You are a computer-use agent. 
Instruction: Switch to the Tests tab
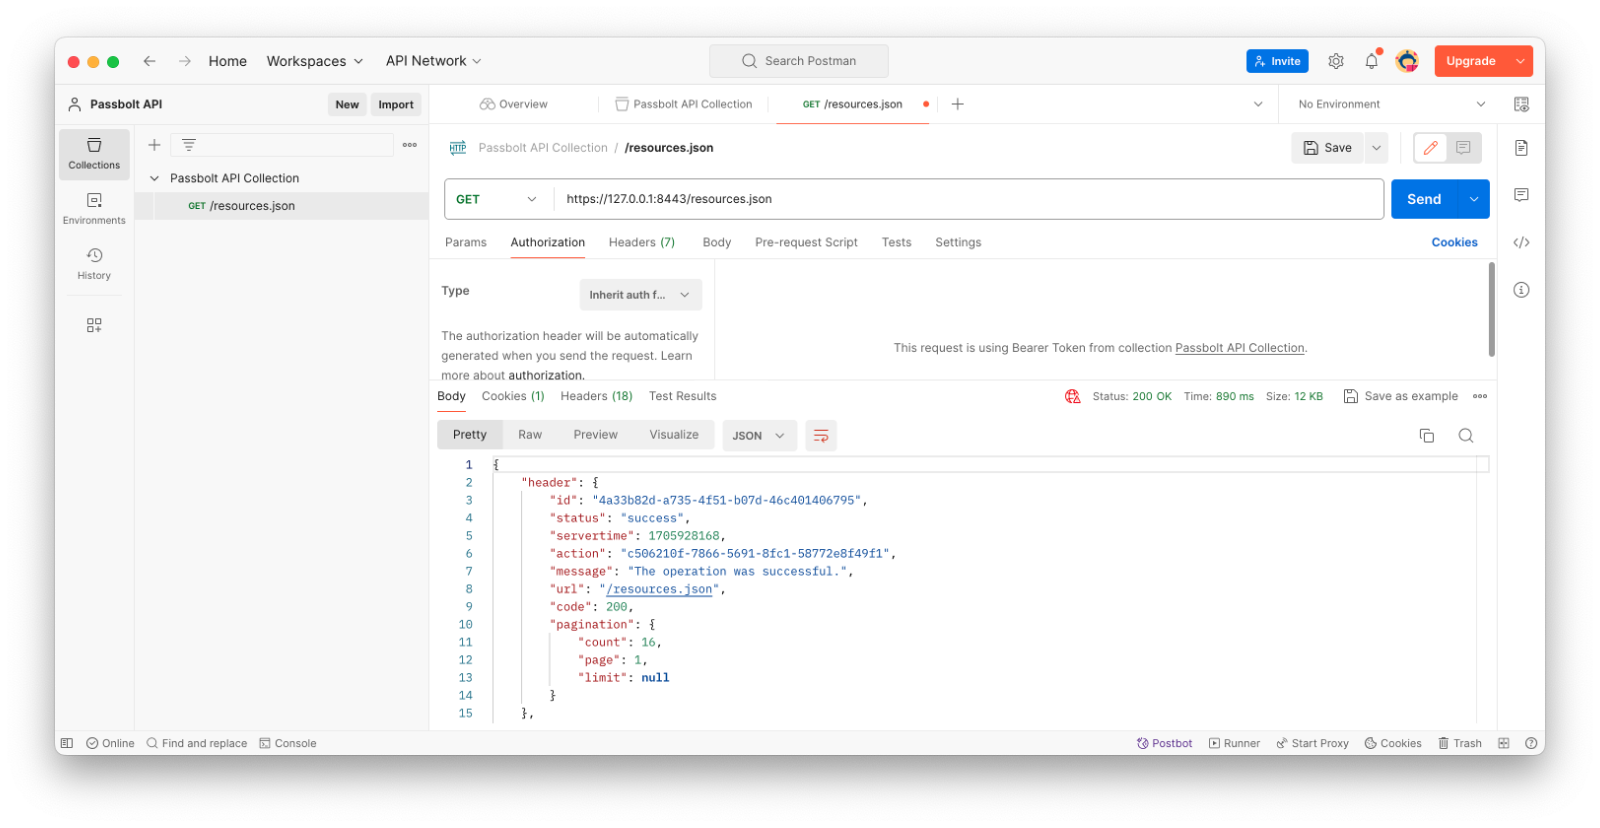click(x=896, y=242)
